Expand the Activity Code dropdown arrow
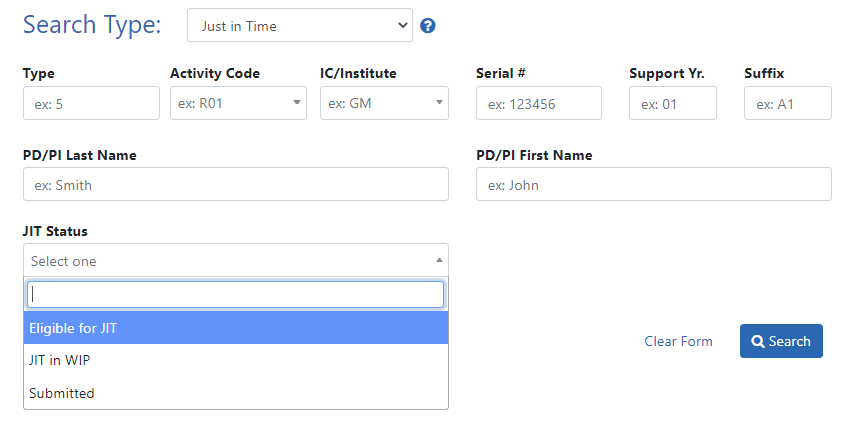This screenshot has width=847, height=422. click(297, 103)
